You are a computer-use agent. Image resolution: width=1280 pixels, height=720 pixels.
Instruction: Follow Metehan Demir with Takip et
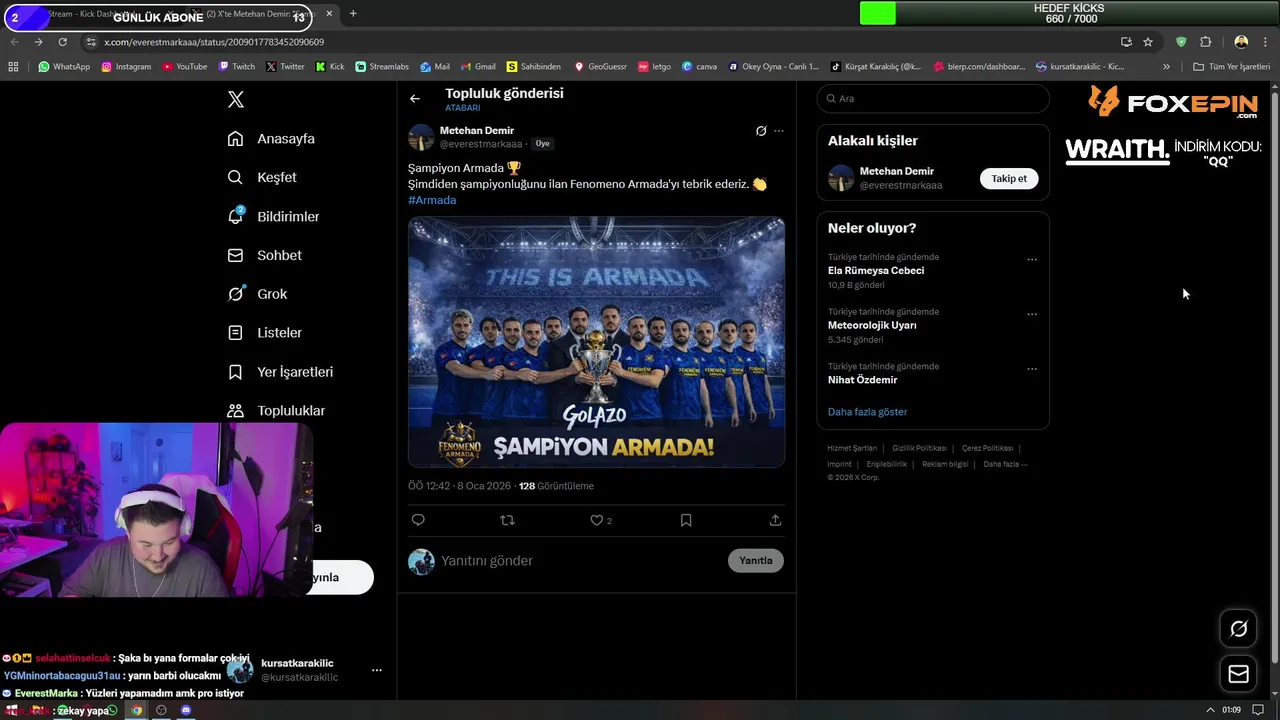[x=1009, y=178]
